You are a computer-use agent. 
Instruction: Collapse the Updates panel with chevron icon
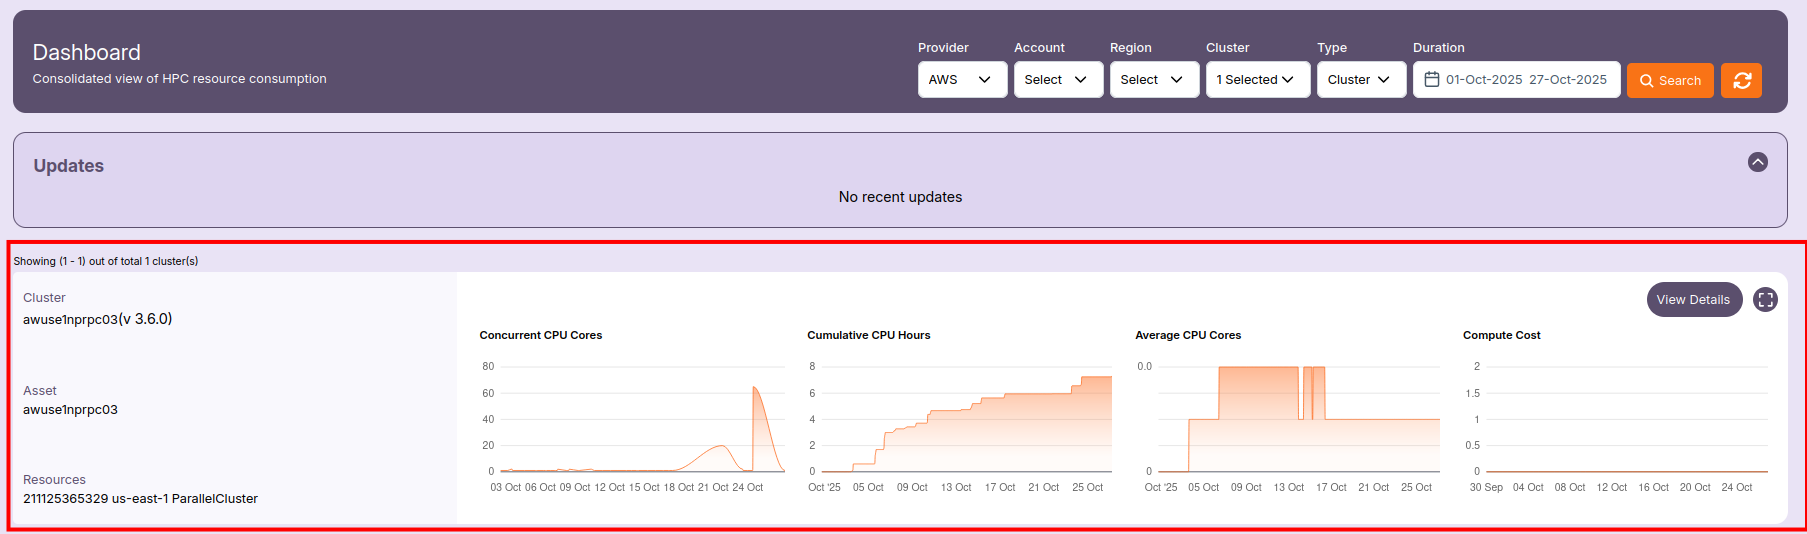[x=1757, y=162]
